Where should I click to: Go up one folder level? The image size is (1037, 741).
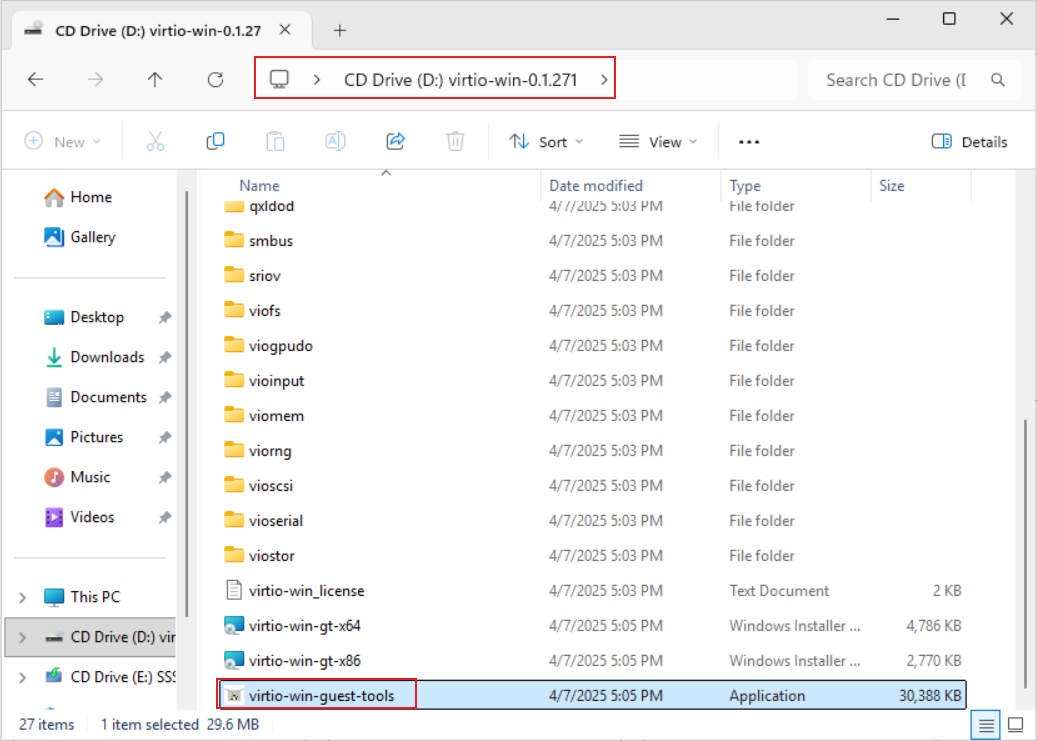155,80
